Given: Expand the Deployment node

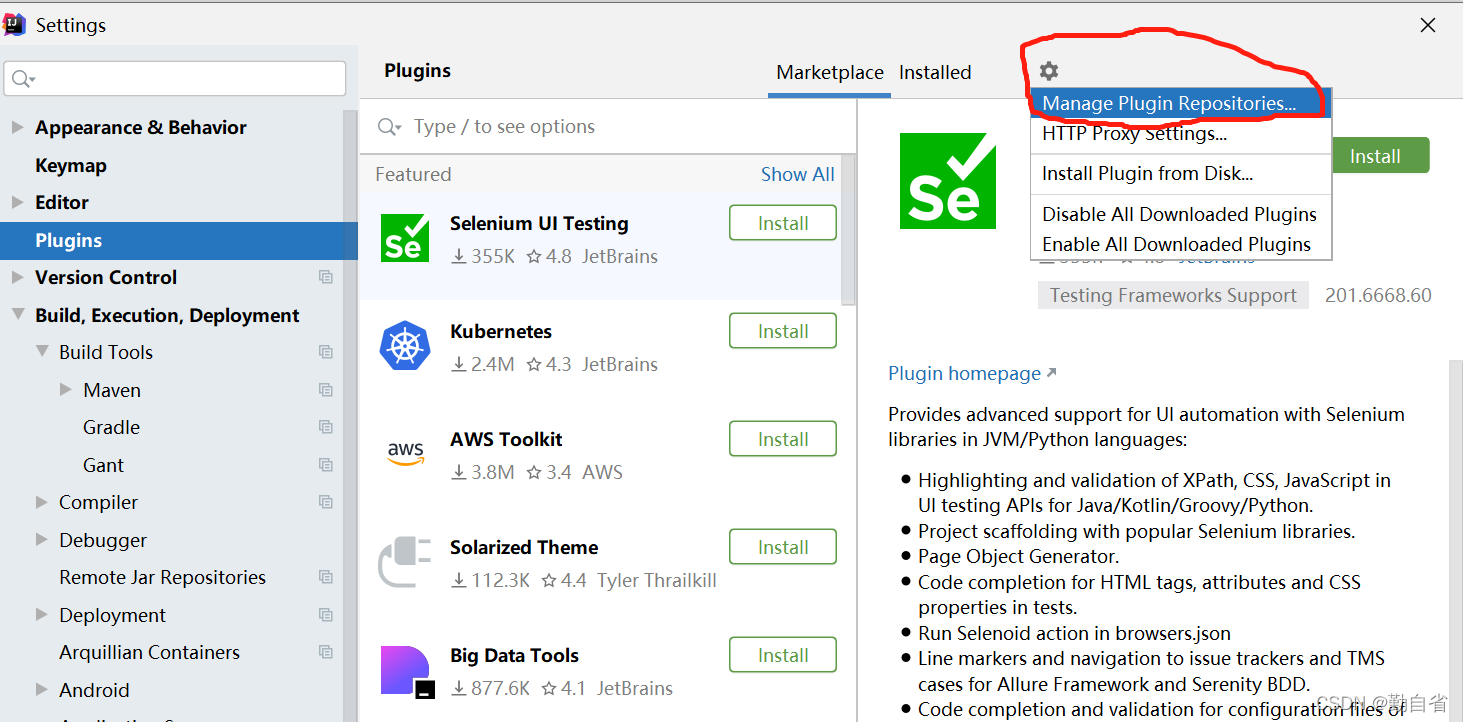Looking at the screenshot, I should pyautogui.click(x=42, y=615).
